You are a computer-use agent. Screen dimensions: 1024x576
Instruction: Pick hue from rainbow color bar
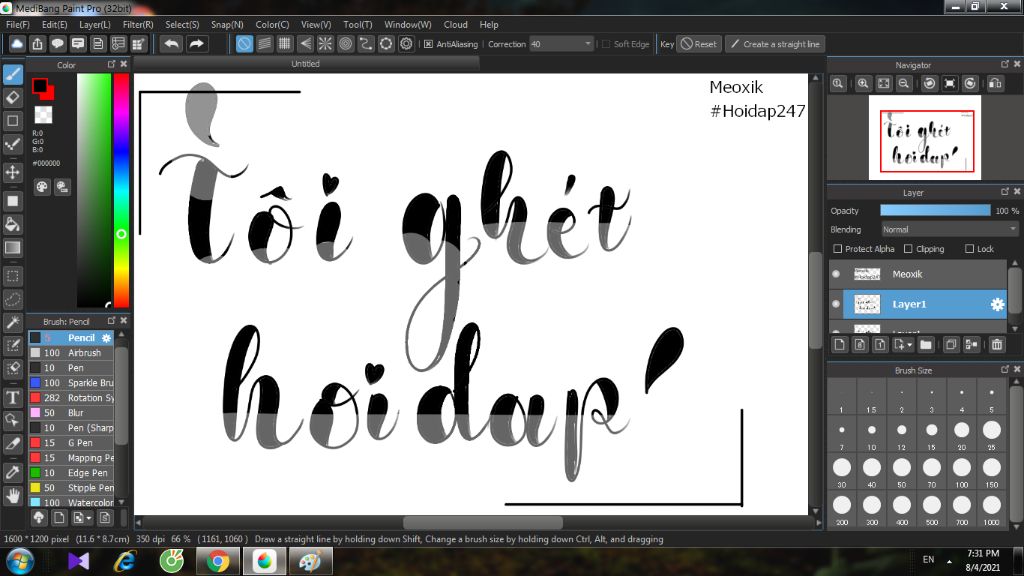[x=121, y=190]
